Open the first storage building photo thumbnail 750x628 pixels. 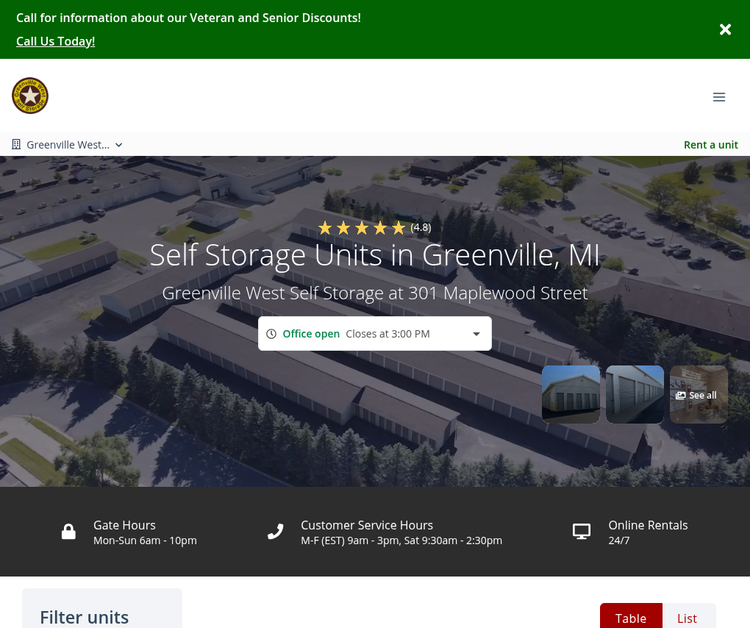[571, 394]
